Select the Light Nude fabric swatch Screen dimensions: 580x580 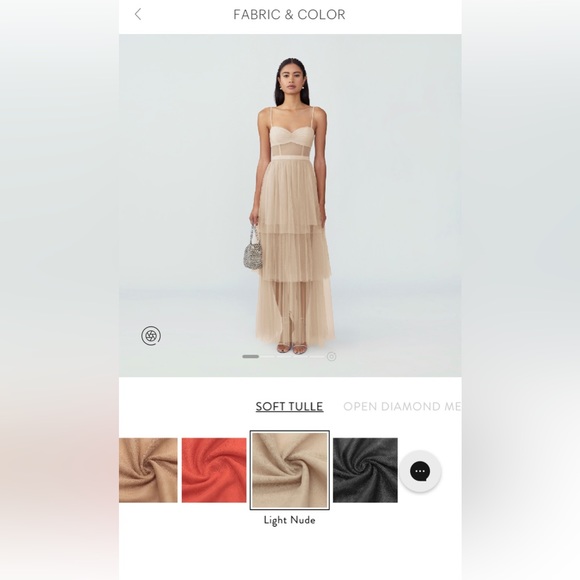pos(290,470)
